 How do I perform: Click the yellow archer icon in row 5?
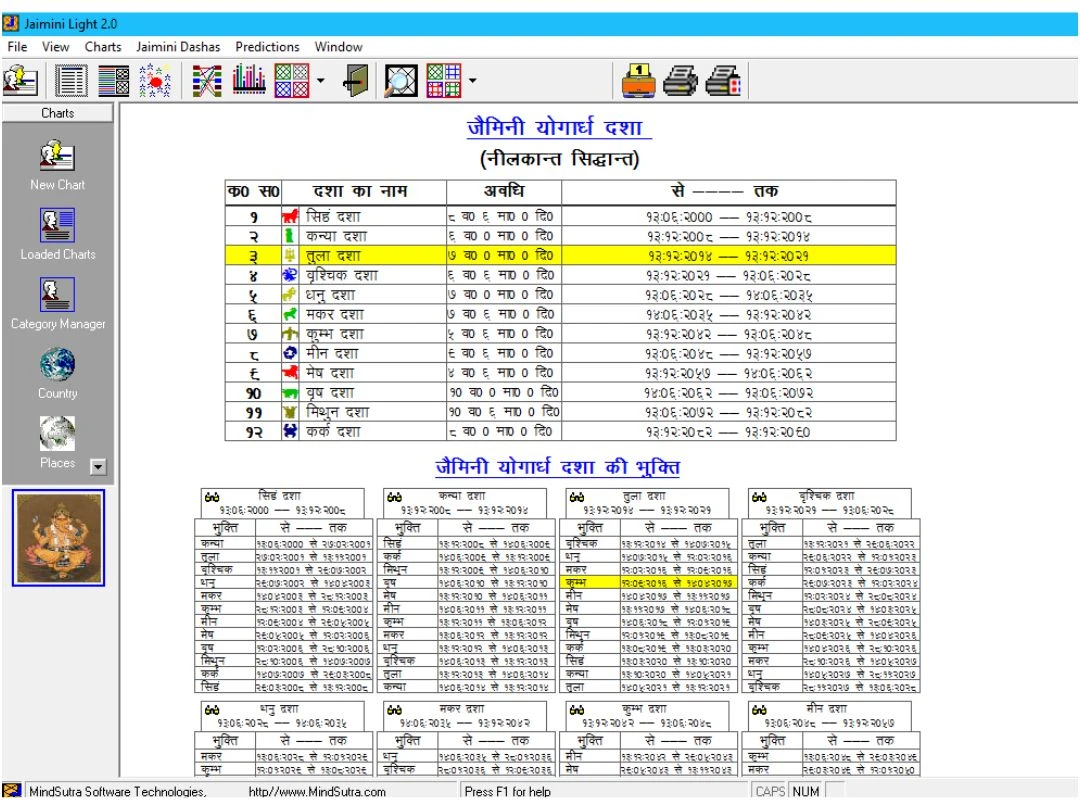pyautogui.click(x=290, y=295)
